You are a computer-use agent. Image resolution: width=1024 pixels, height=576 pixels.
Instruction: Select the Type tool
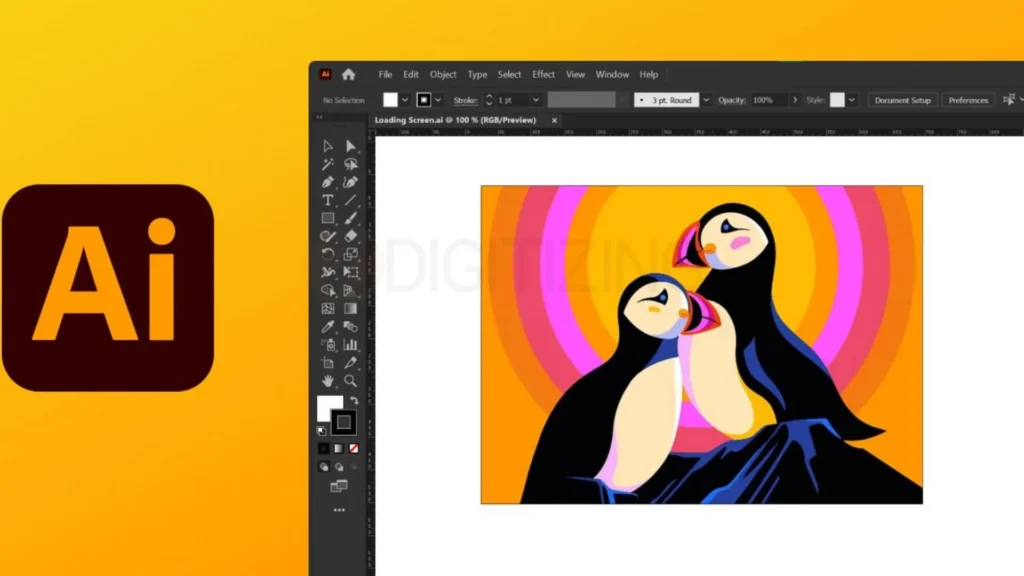[x=328, y=200]
